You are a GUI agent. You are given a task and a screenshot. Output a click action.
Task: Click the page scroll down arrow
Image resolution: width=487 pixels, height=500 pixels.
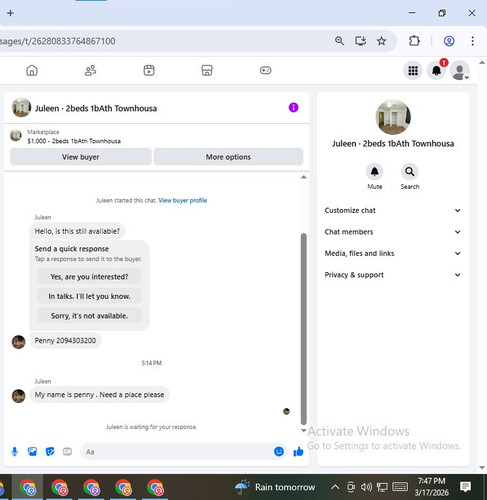point(482,467)
